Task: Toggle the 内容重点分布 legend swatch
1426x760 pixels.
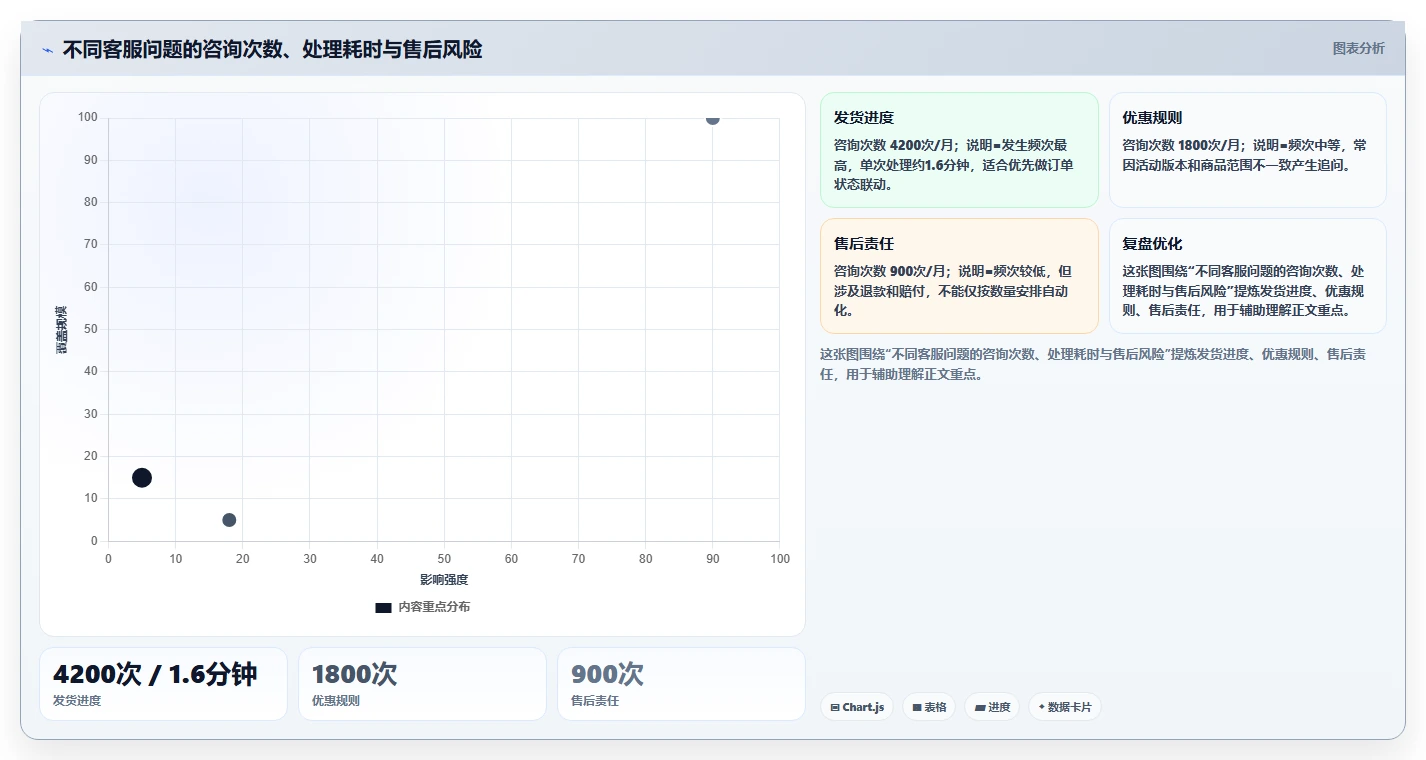Action: pyautogui.click(x=383, y=607)
